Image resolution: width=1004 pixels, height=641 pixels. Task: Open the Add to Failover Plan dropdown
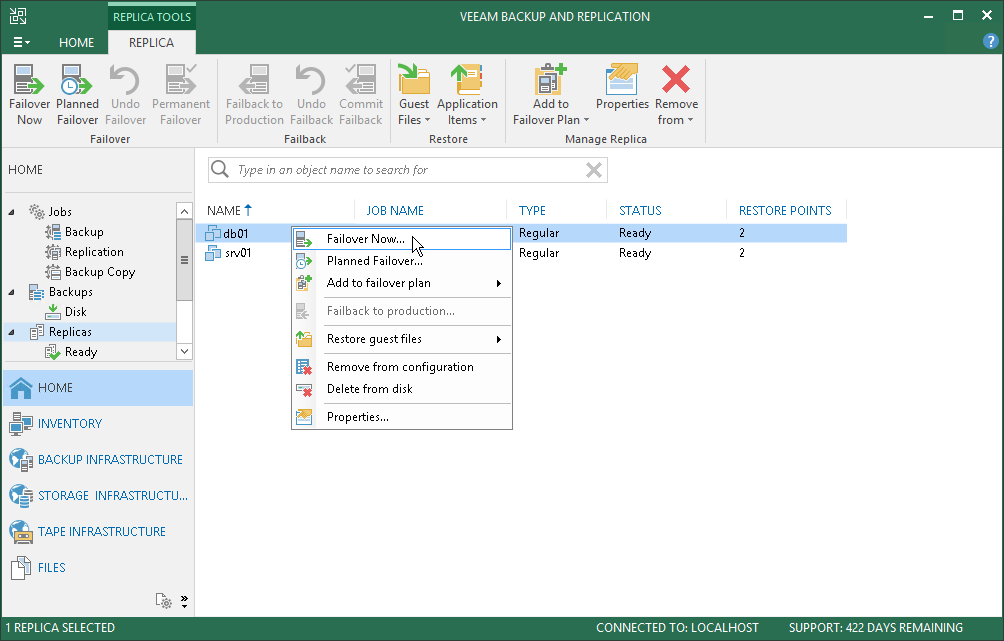[x=551, y=95]
